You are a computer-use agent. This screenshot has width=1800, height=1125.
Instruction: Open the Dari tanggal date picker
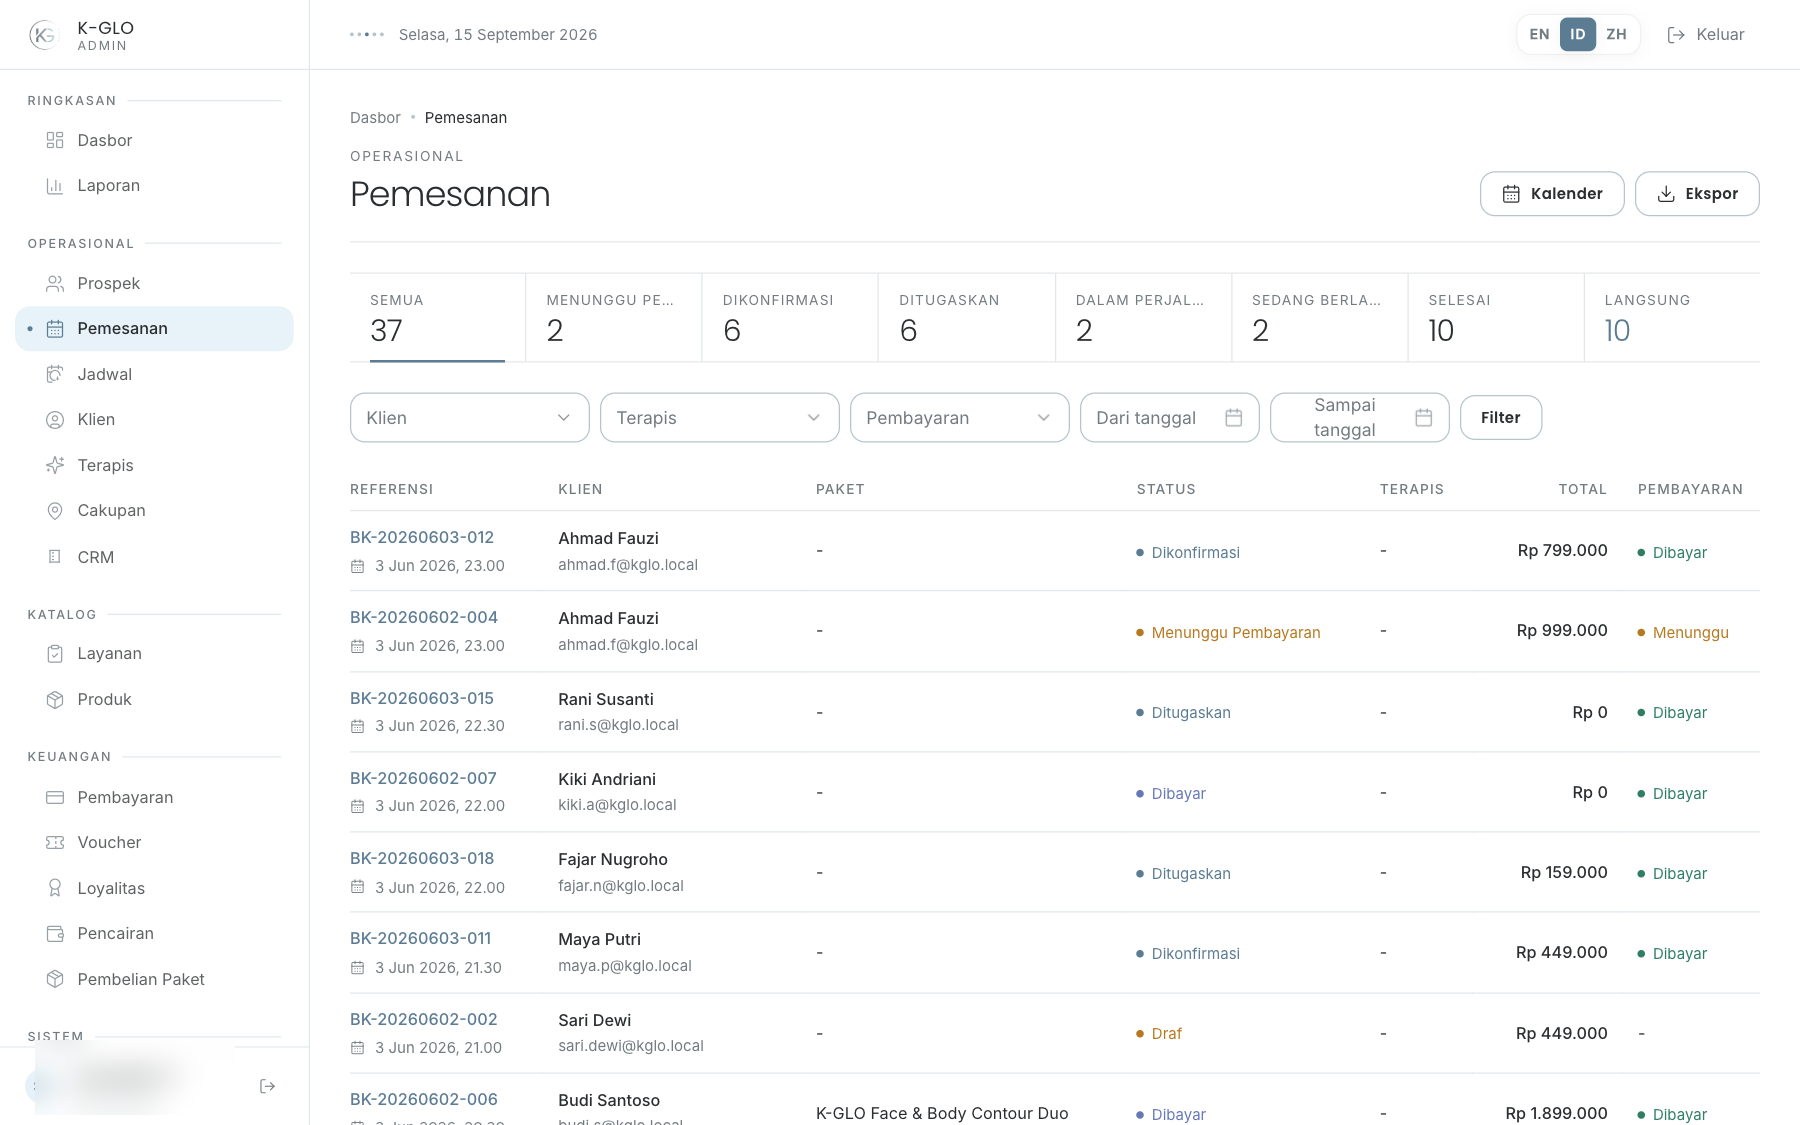1169,417
